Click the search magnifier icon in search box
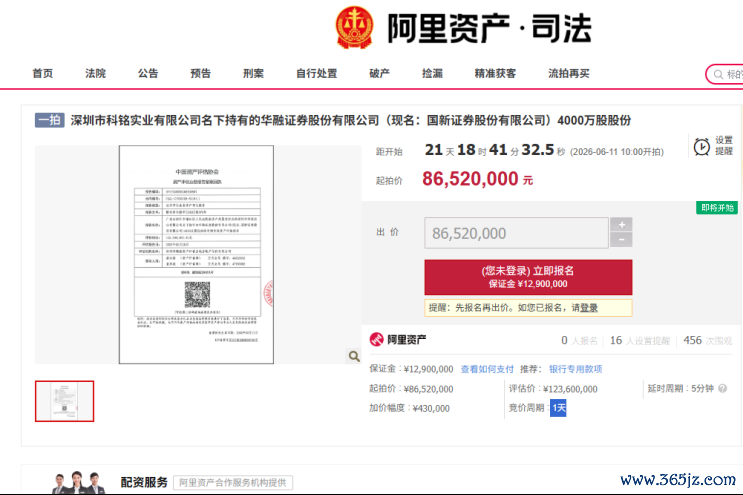 click(718, 74)
